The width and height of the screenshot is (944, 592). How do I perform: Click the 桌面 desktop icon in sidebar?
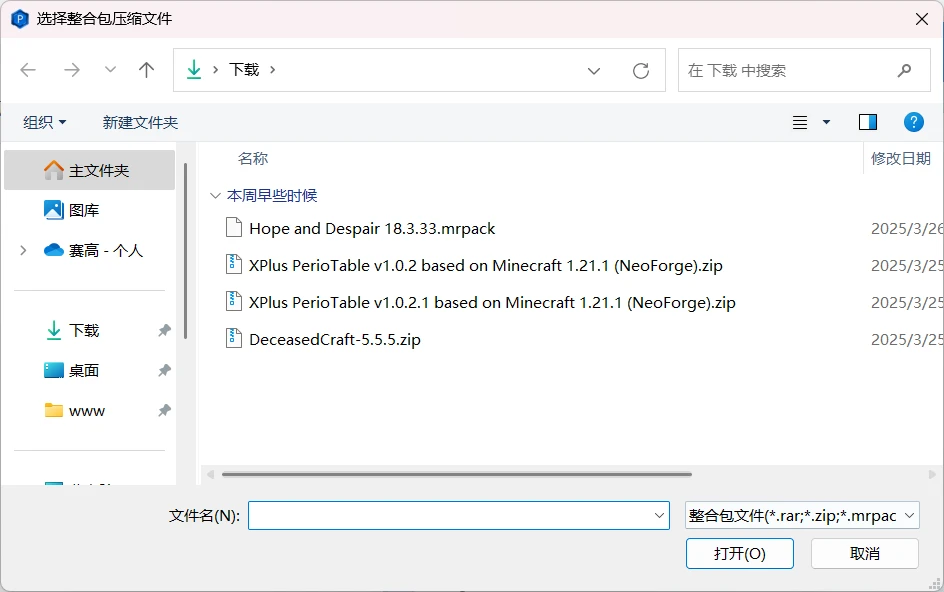click(54, 370)
